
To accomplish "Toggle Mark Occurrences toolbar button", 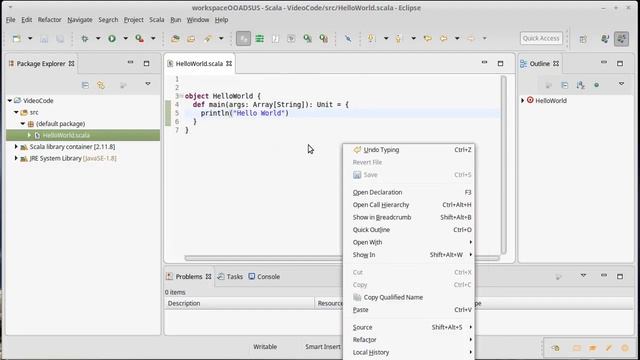I will pos(243,39).
